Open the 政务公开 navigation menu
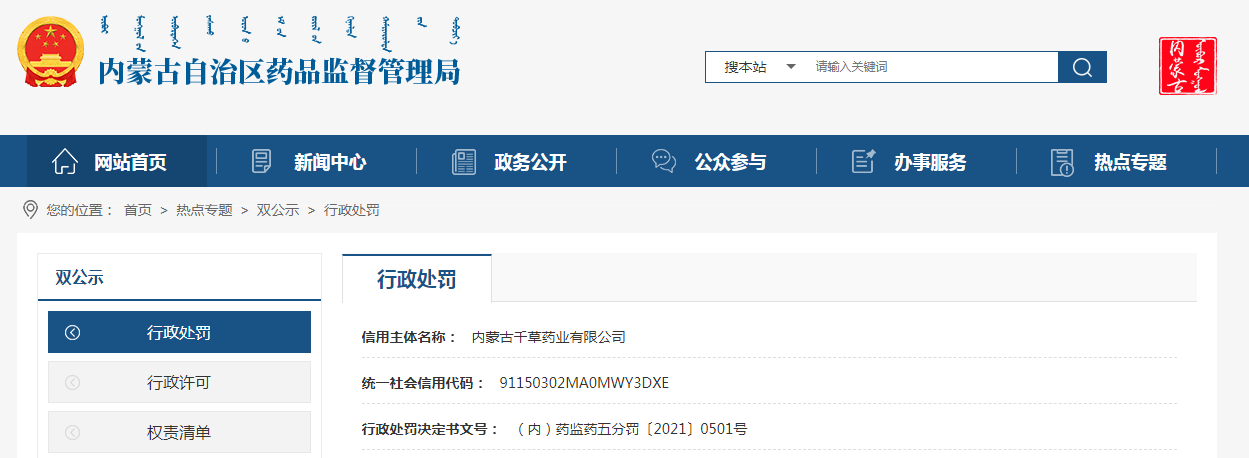Screen dimensions: 1249x458 (x=530, y=162)
